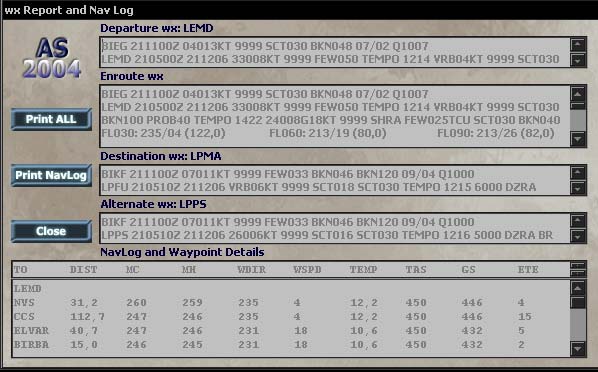
Task: Click the WDIR column header
Action: click(x=252, y=270)
